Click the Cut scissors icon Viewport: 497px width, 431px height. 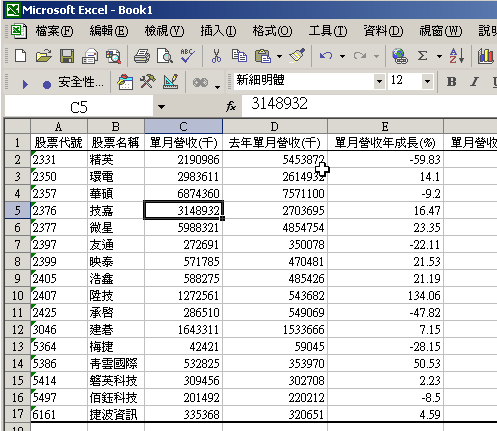pos(216,56)
